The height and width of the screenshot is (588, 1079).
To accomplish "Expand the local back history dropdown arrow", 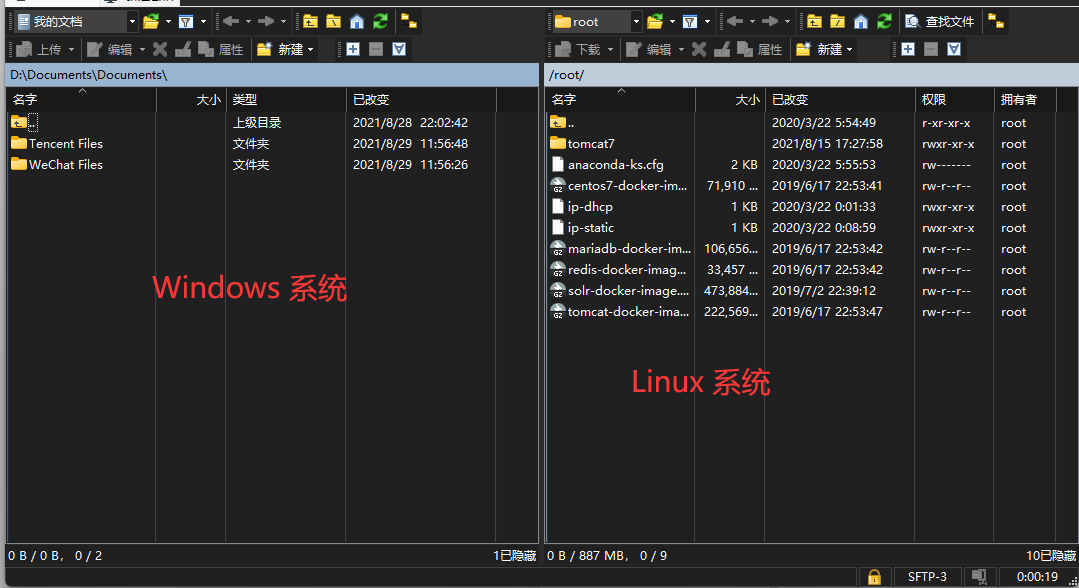I will pyautogui.click(x=248, y=22).
